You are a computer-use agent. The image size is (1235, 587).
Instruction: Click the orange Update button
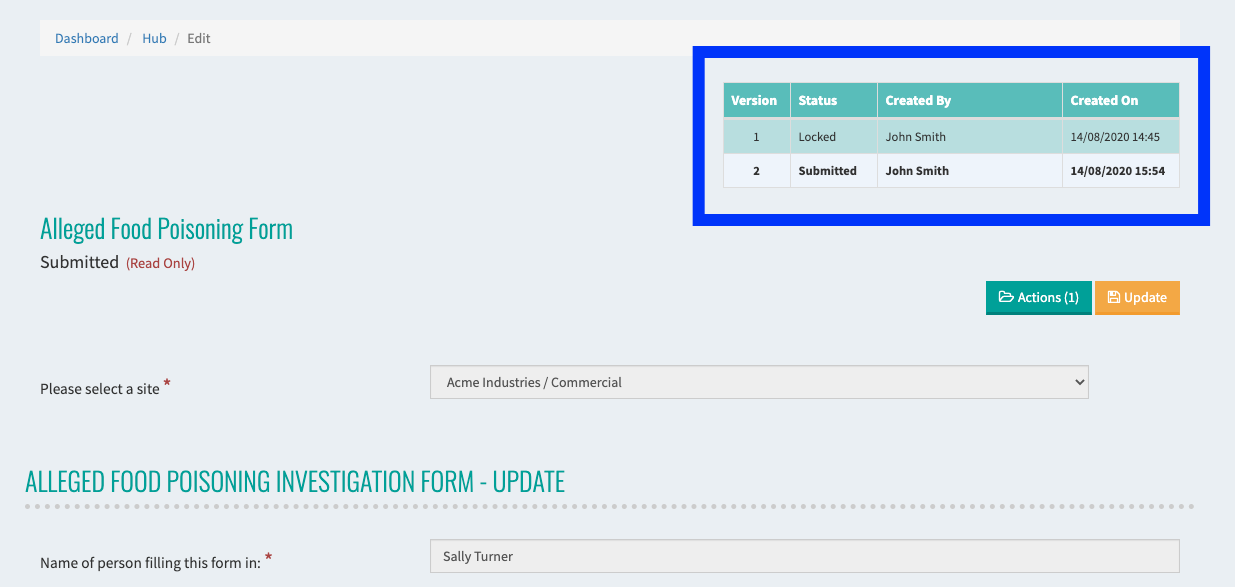[1137, 298]
